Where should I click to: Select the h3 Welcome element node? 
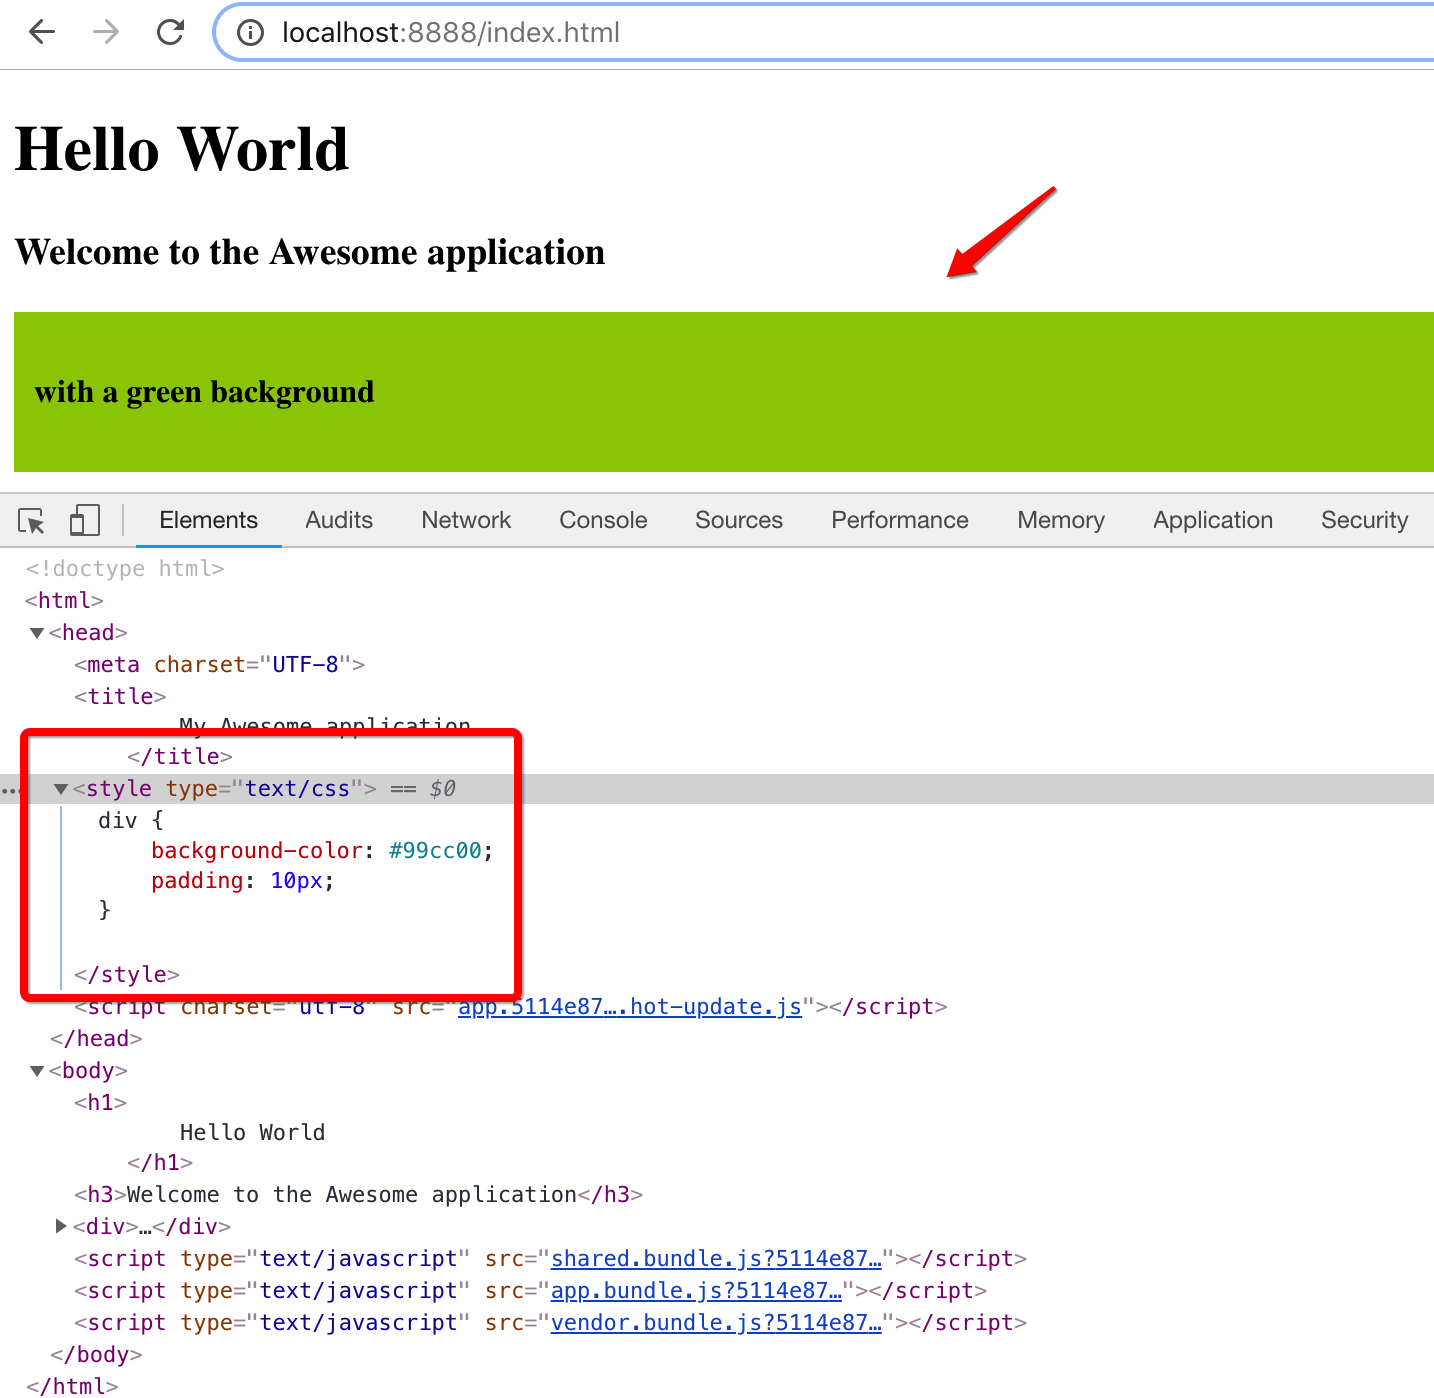pyautogui.click(x=358, y=1194)
